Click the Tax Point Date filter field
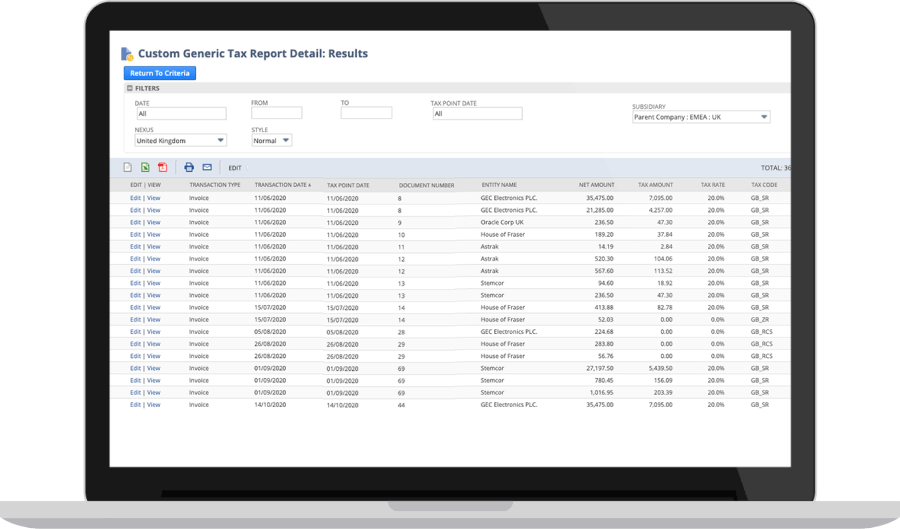 click(478, 114)
